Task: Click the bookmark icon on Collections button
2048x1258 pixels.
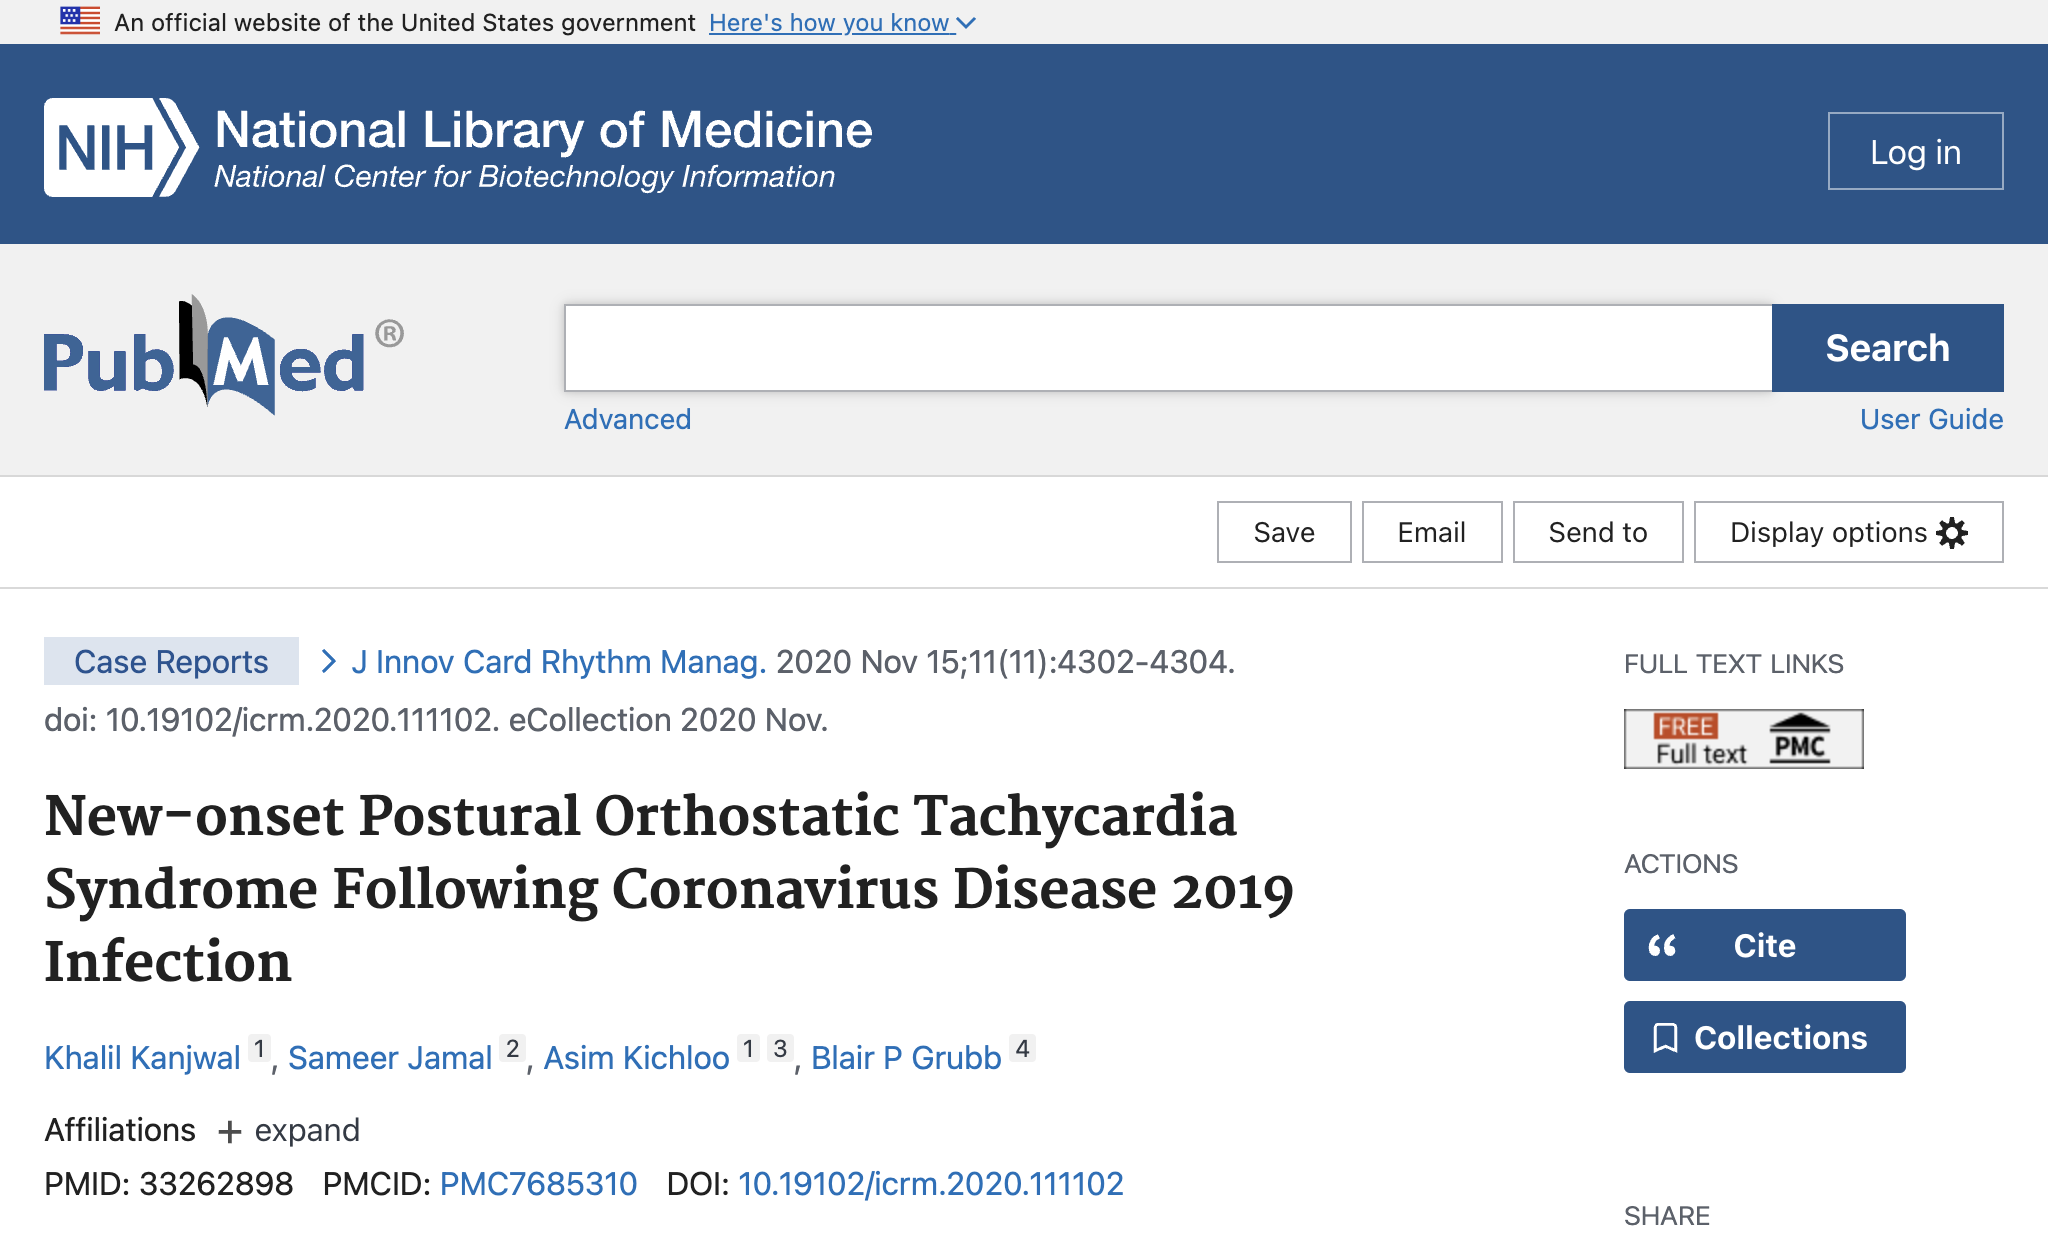Action: [x=1665, y=1037]
